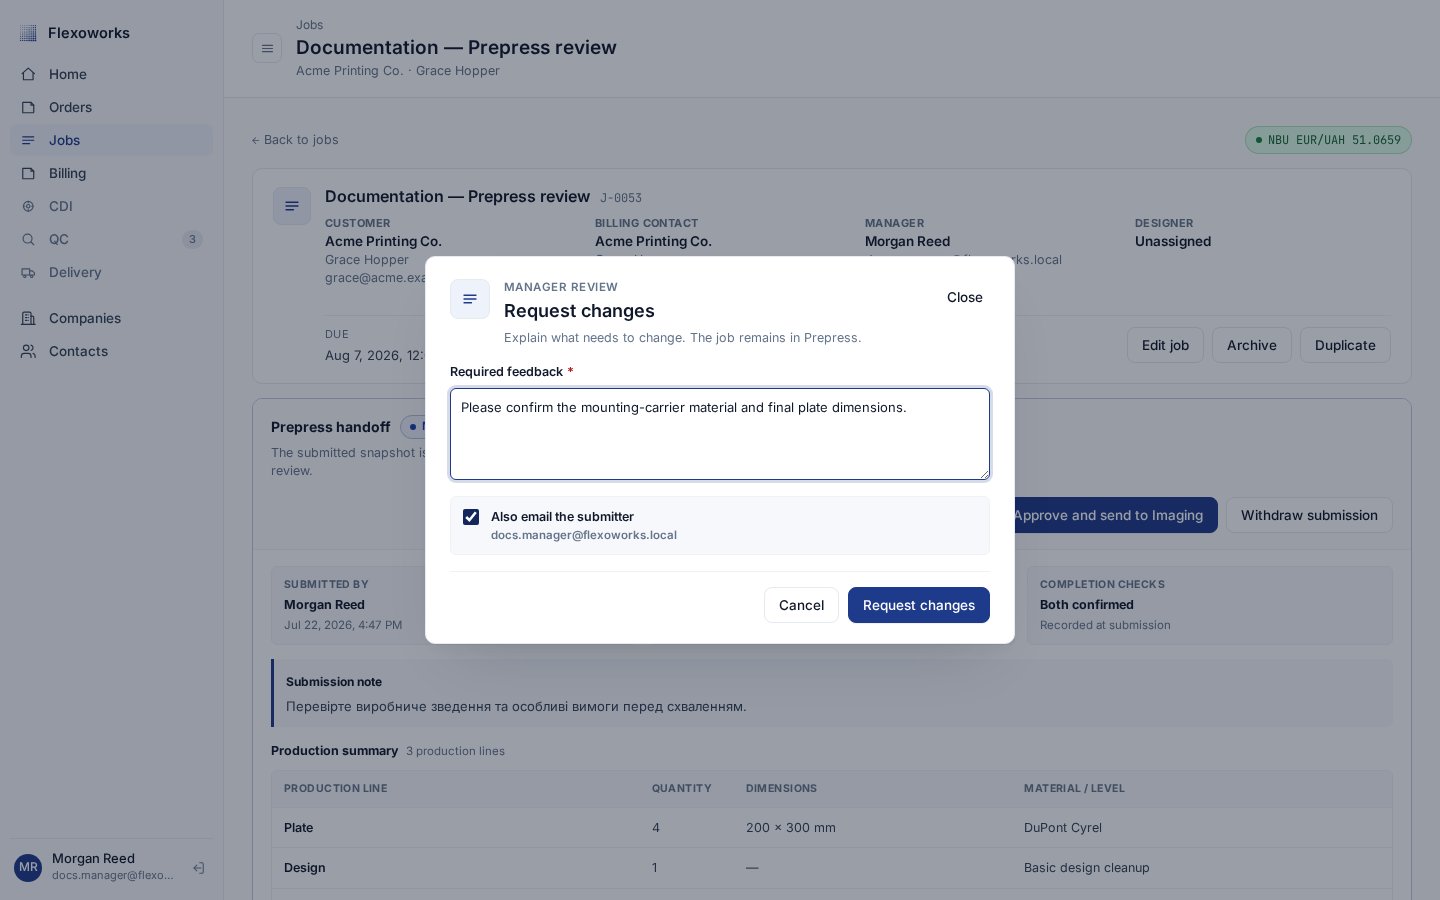Click the Edit job button
The height and width of the screenshot is (900, 1440).
1165,345
